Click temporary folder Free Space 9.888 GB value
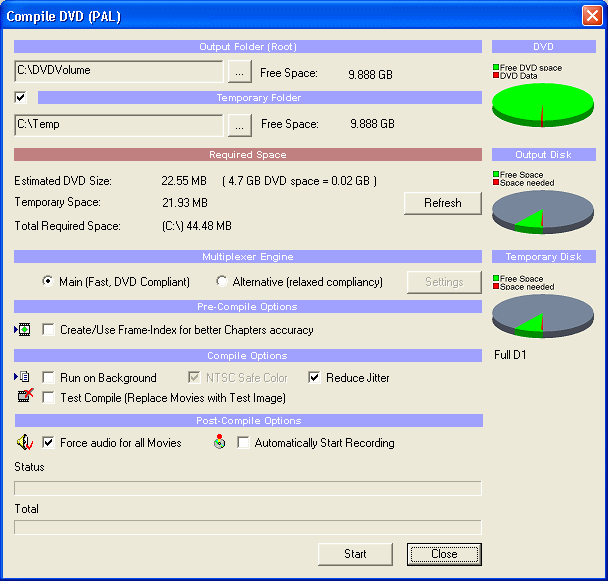 (372, 124)
